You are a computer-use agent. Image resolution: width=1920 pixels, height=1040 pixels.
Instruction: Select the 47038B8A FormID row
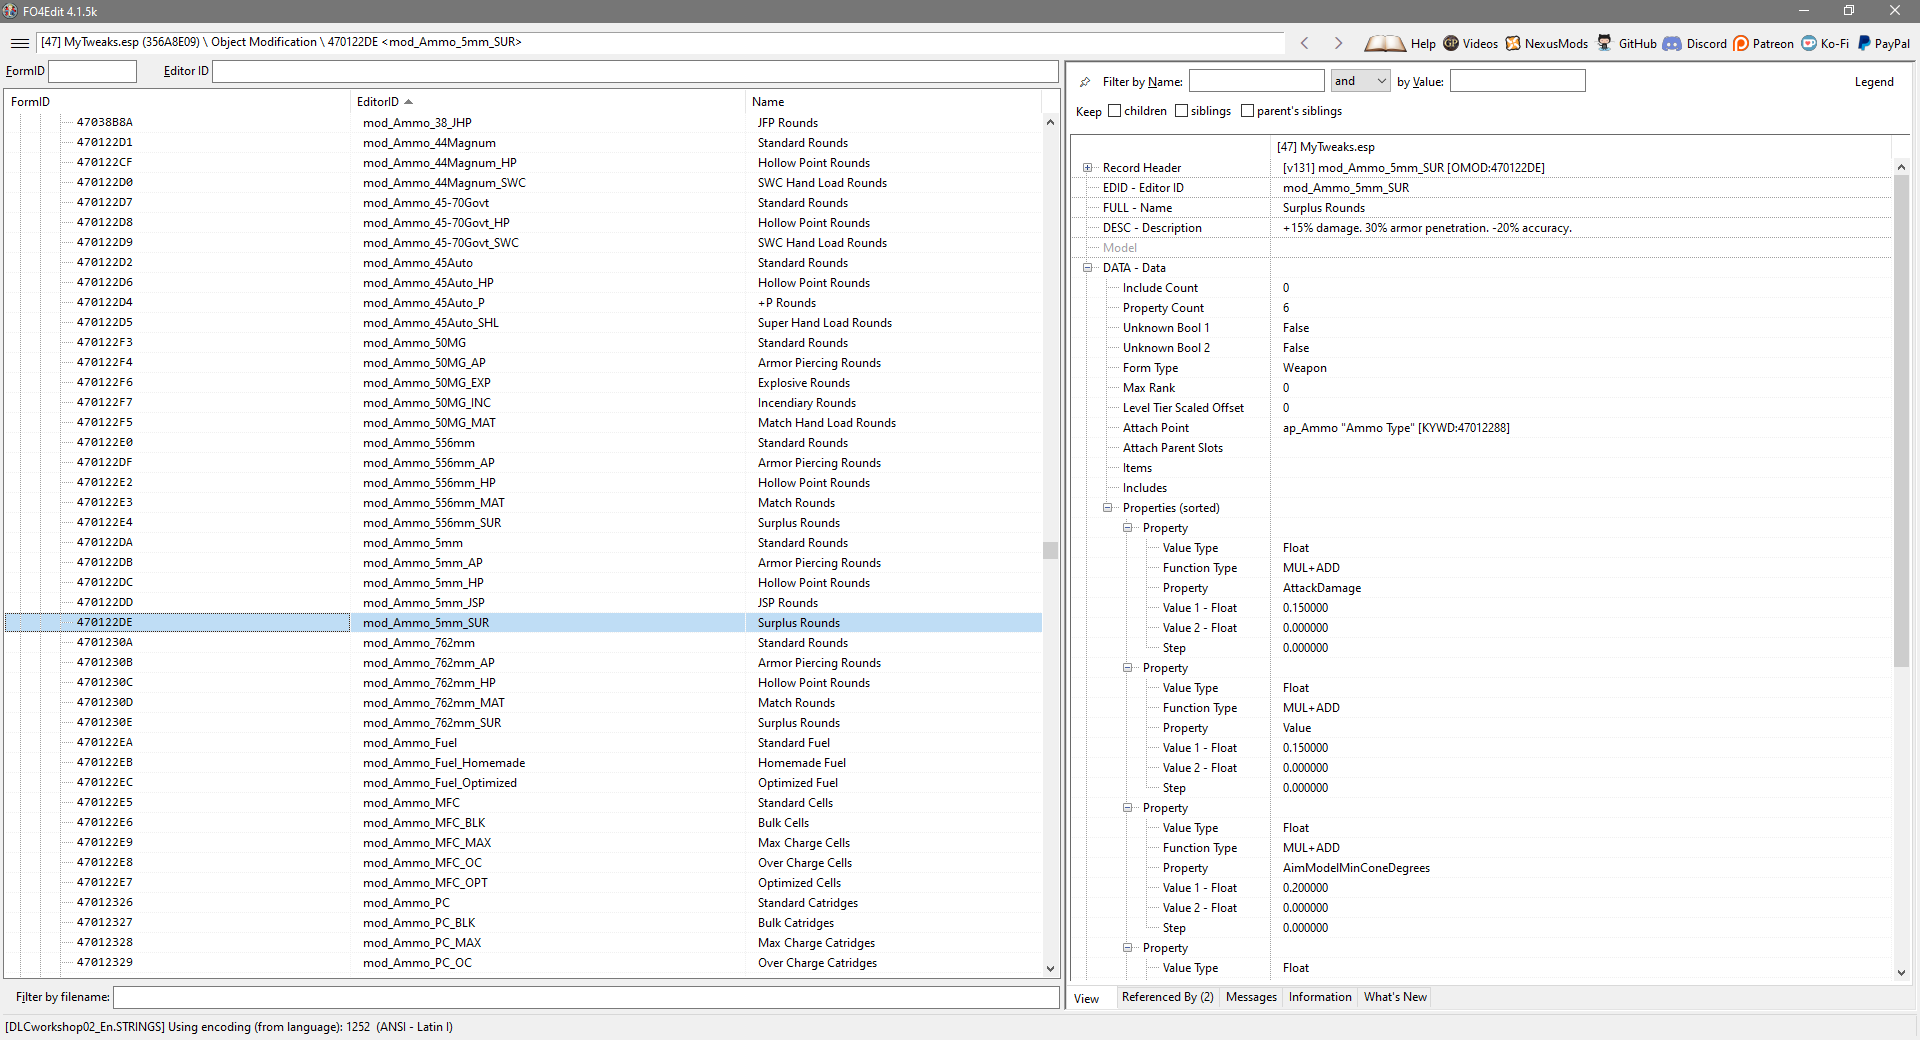tap(523, 123)
